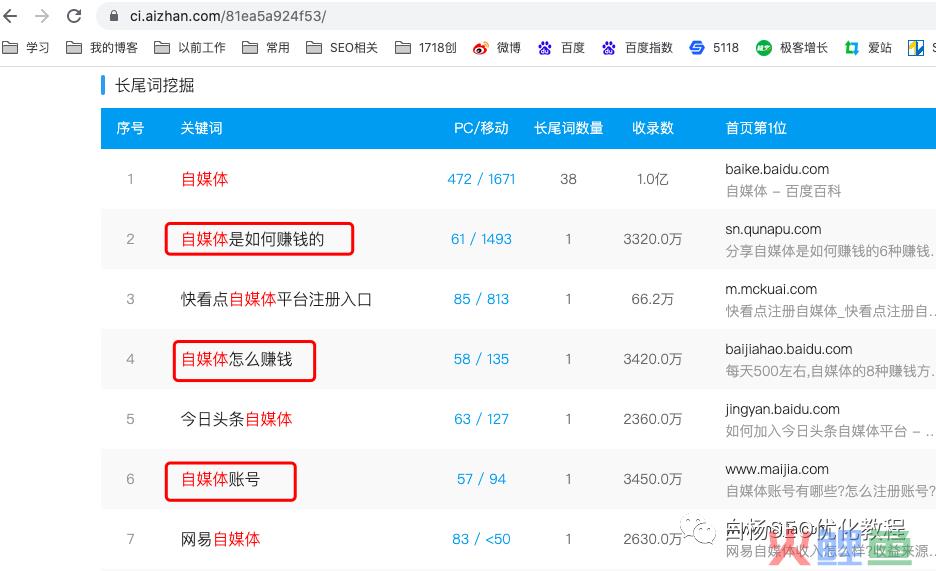Open the keyword 快看点自媒体平台注册入口
This screenshot has height=571, width=936.
(276, 299)
